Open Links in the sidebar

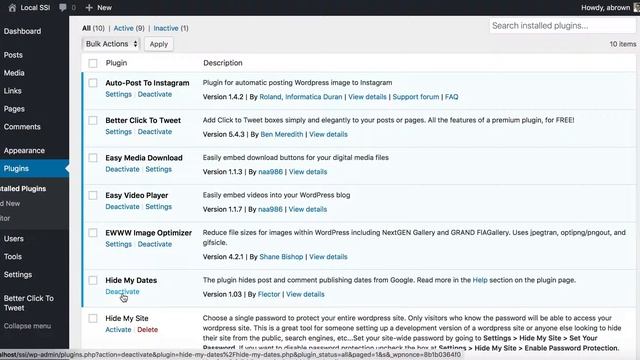[x=13, y=91]
